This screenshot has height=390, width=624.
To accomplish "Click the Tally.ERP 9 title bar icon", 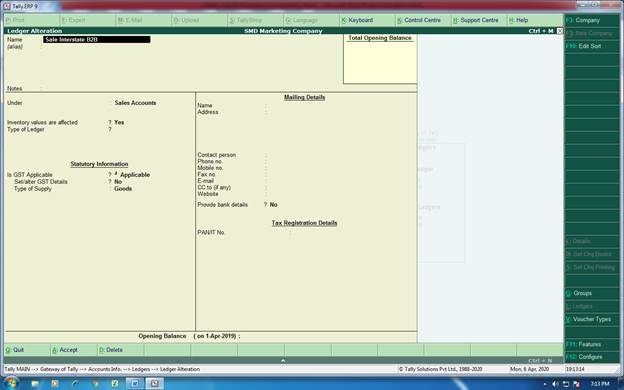I will 7,6.
